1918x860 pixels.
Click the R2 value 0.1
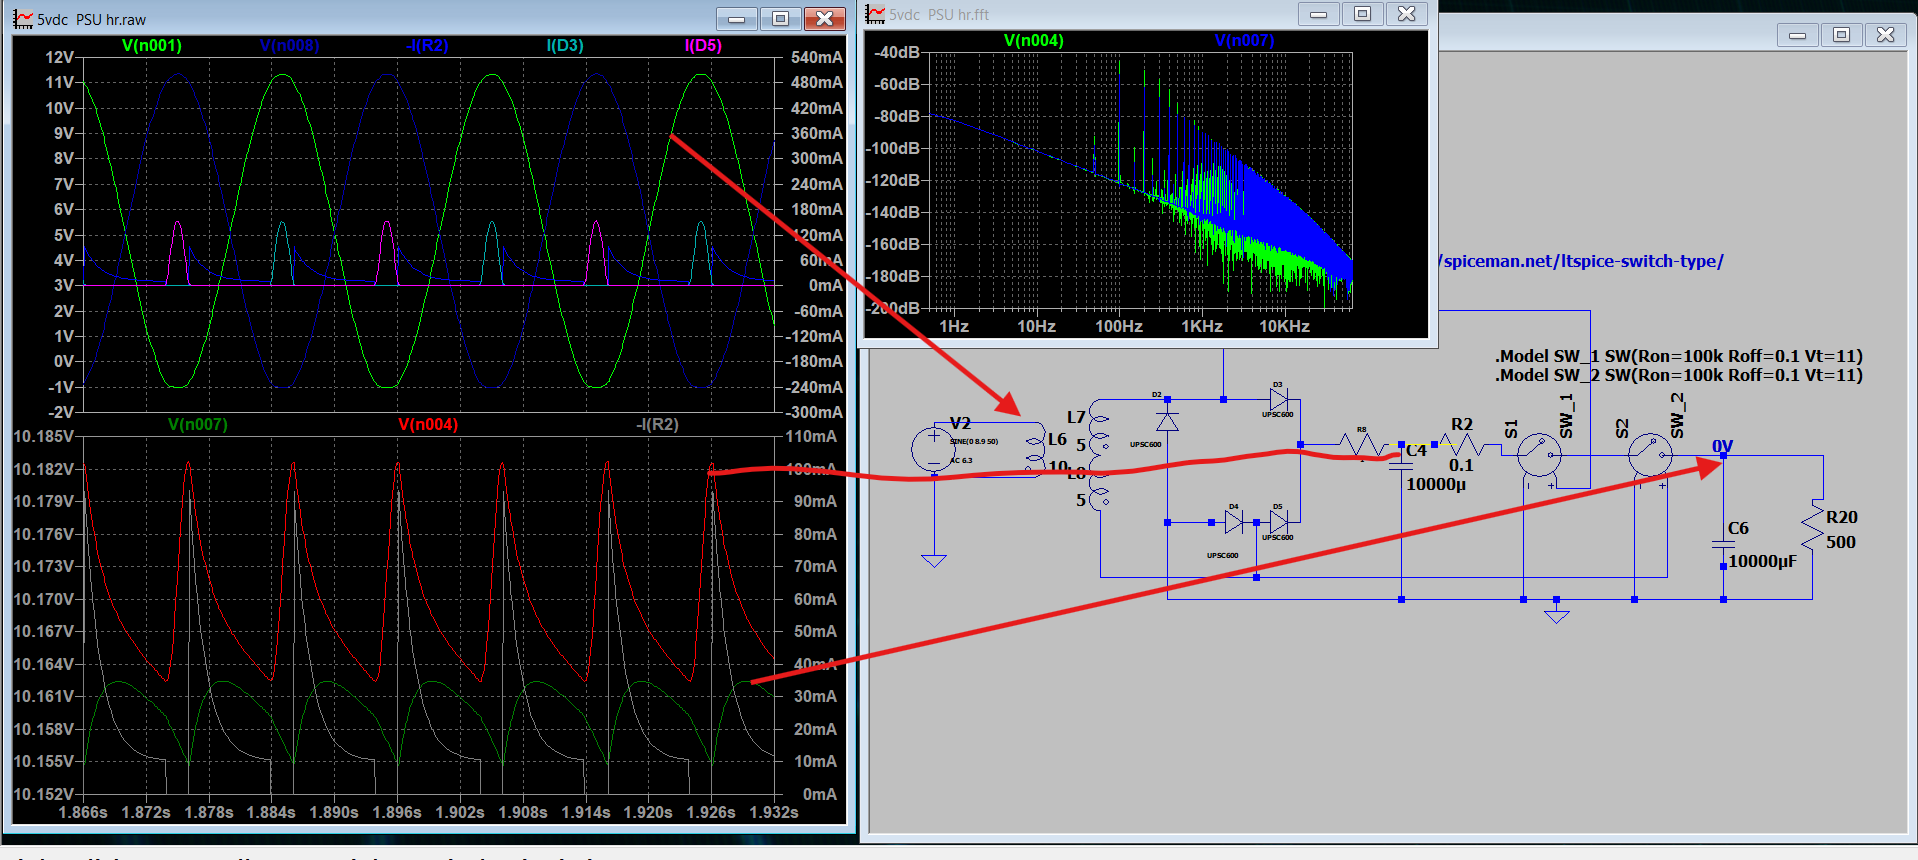pos(1461,465)
